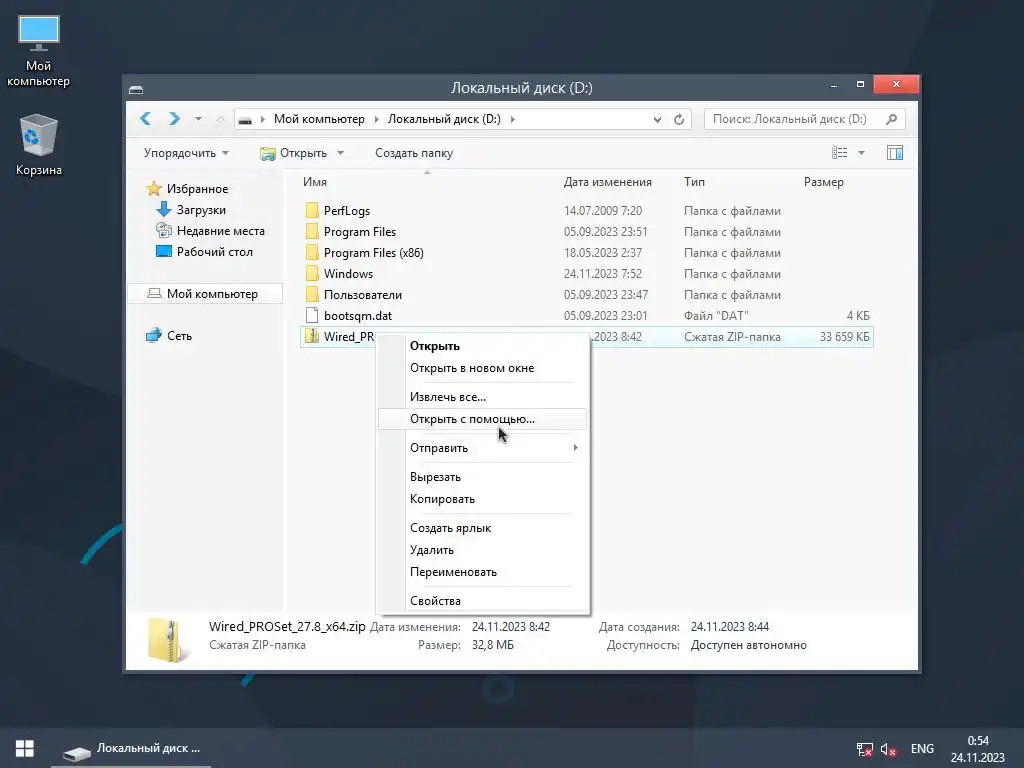Choose Открыть в новом окне
Image resolution: width=1024 pixels, height=768 pixels.
[483, 368]
